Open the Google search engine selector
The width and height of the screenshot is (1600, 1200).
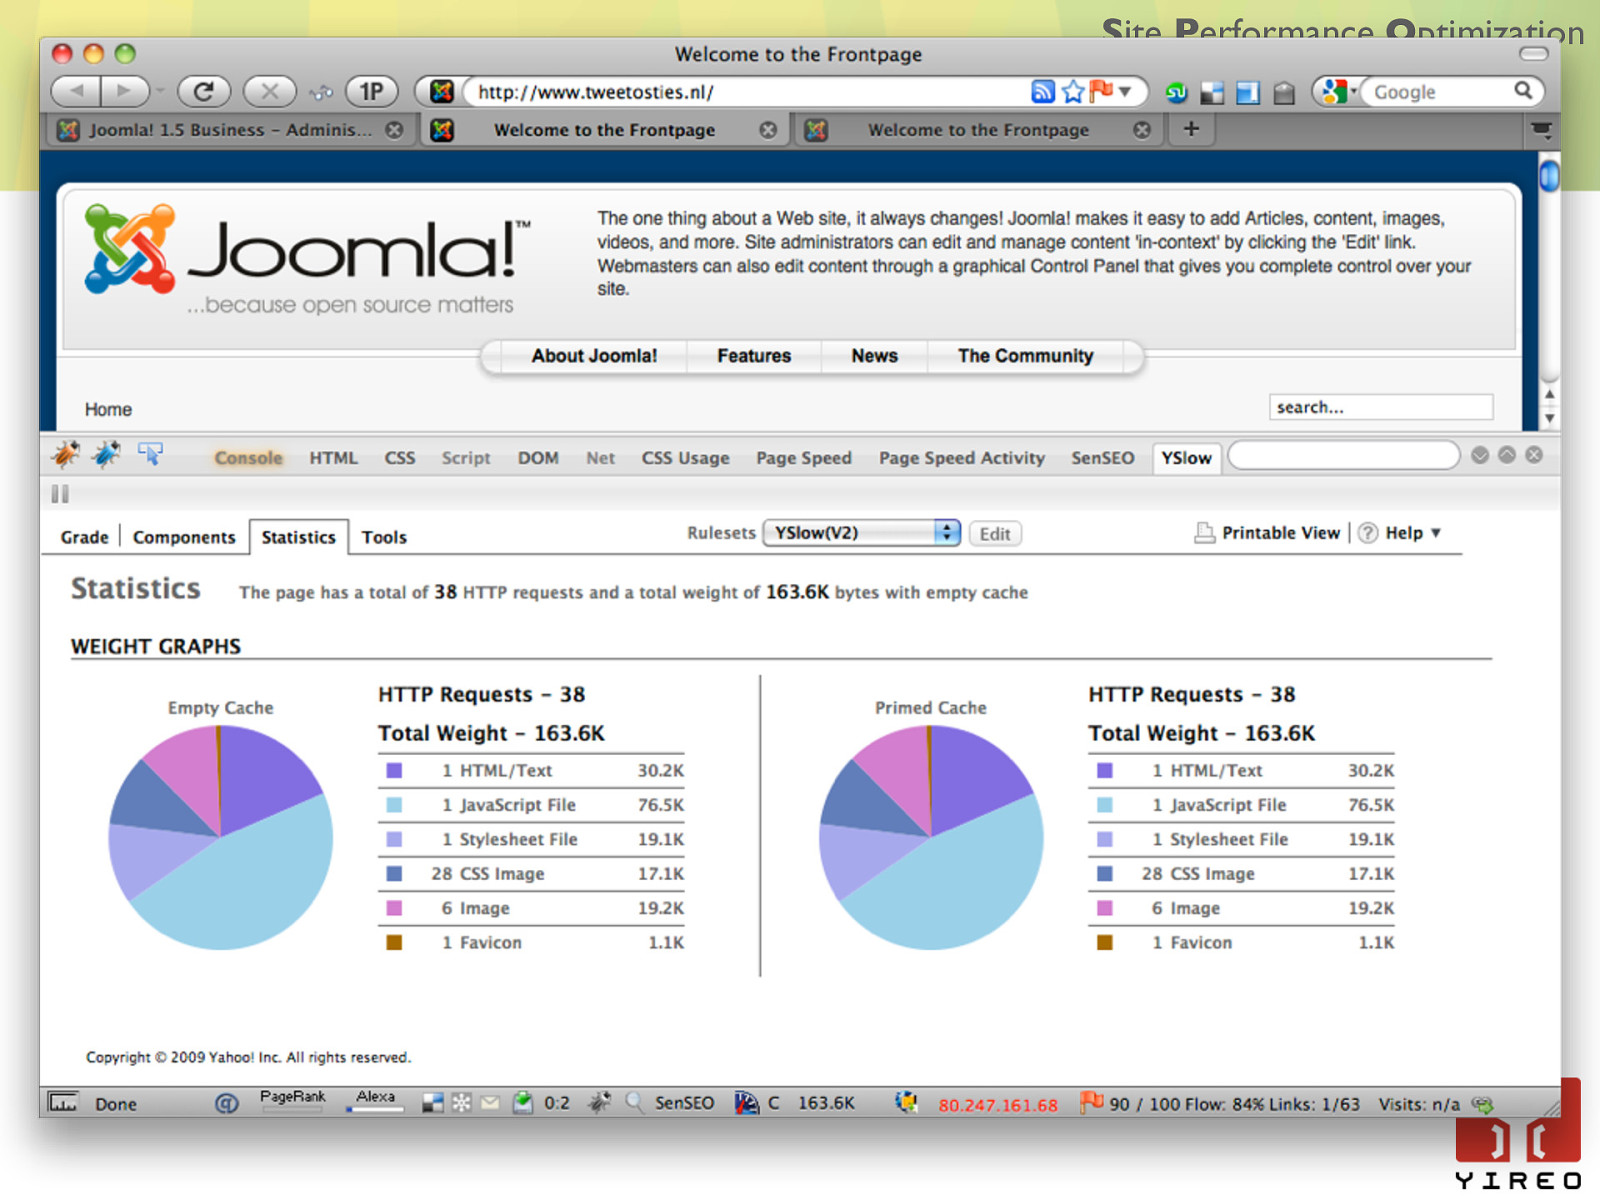[1338, 92]
